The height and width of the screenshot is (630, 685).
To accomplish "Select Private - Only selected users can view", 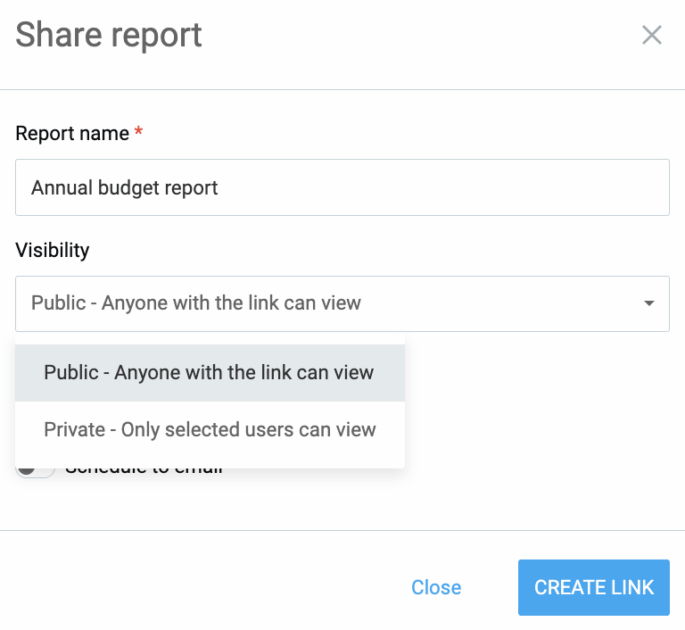I will (210, 430).
